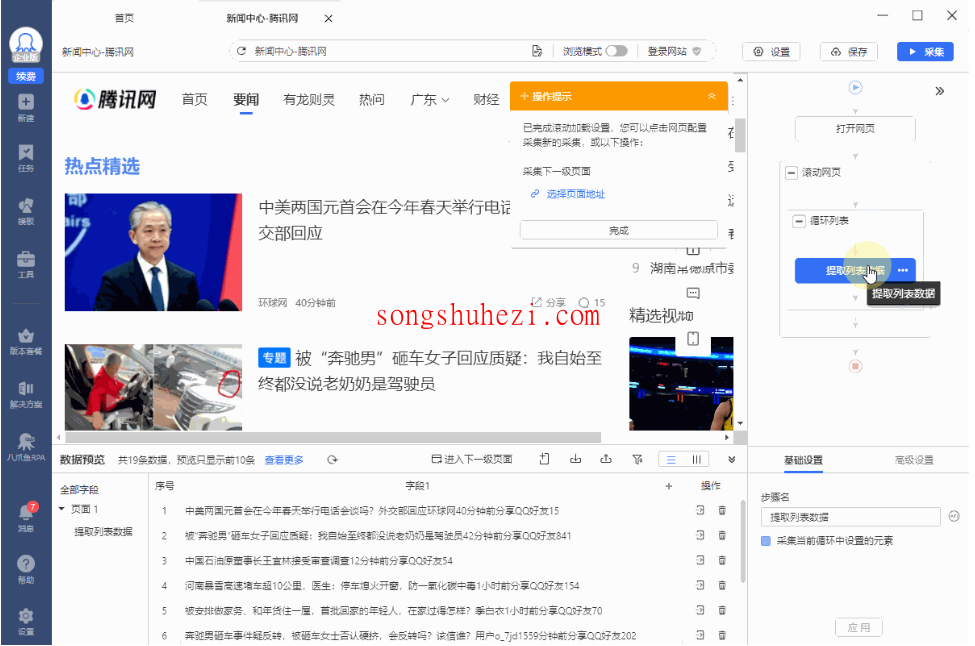
Task: Click the 应用 apply button
Action: pyautogui.click(x=859, y=627)
